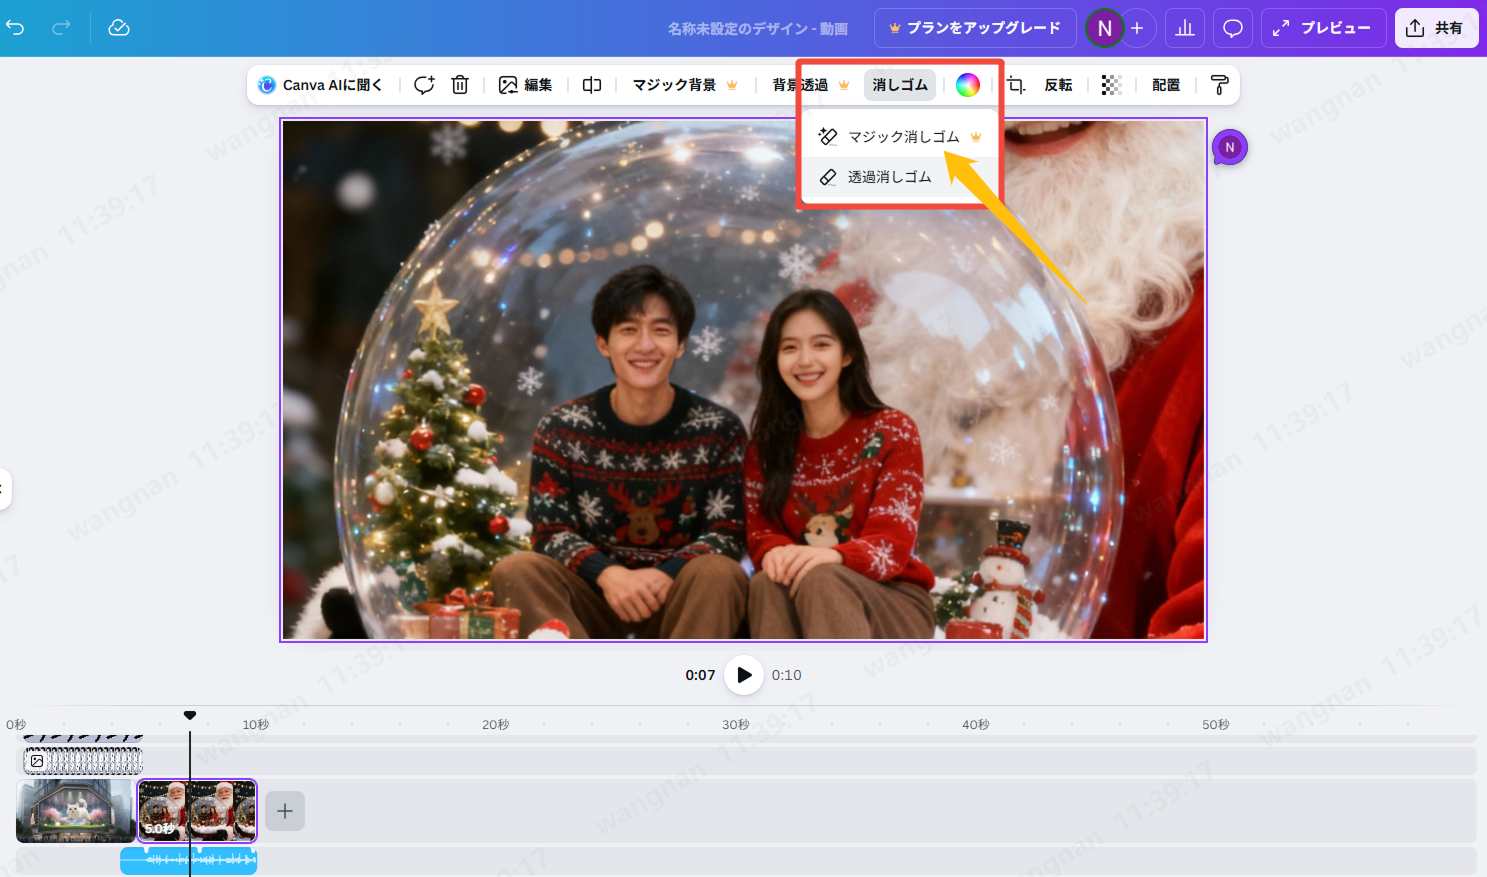Toggle 背景透過 background removal
1487x877 pixels.
803,85
